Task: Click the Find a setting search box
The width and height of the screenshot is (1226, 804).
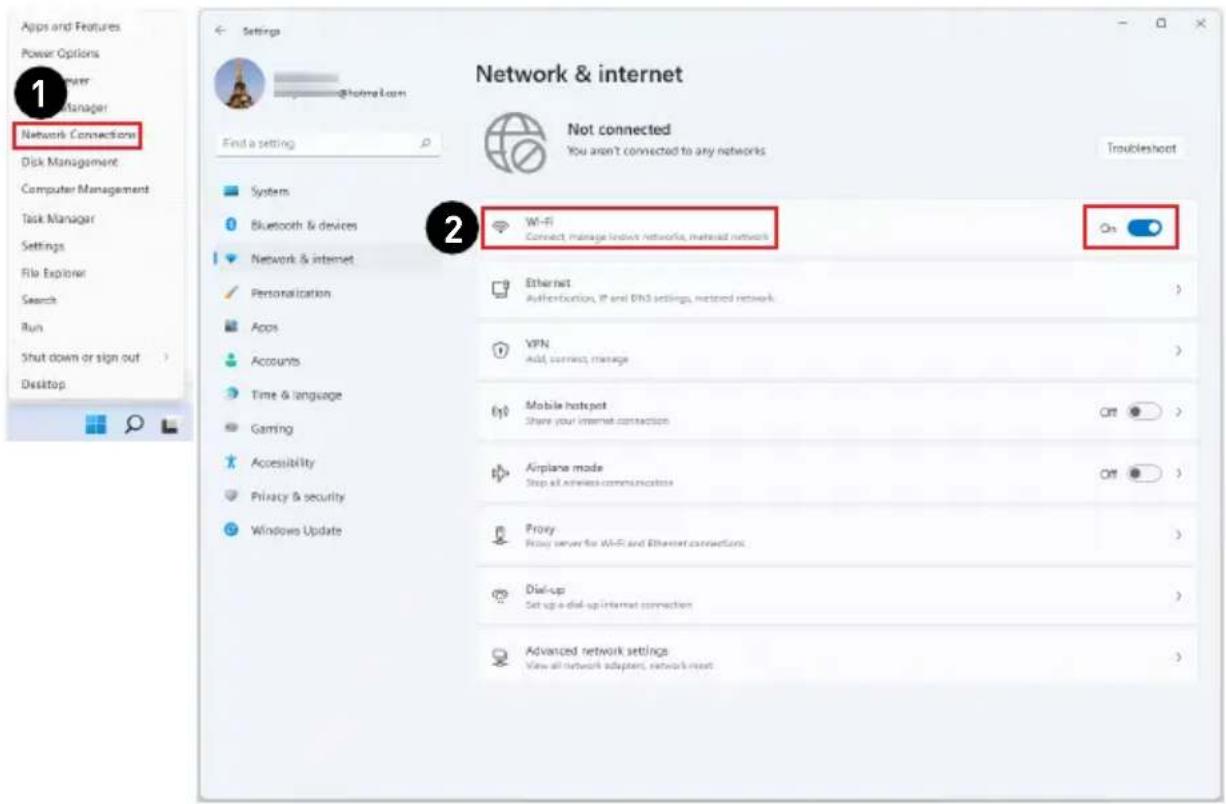Action: click(x=328, y=144)
